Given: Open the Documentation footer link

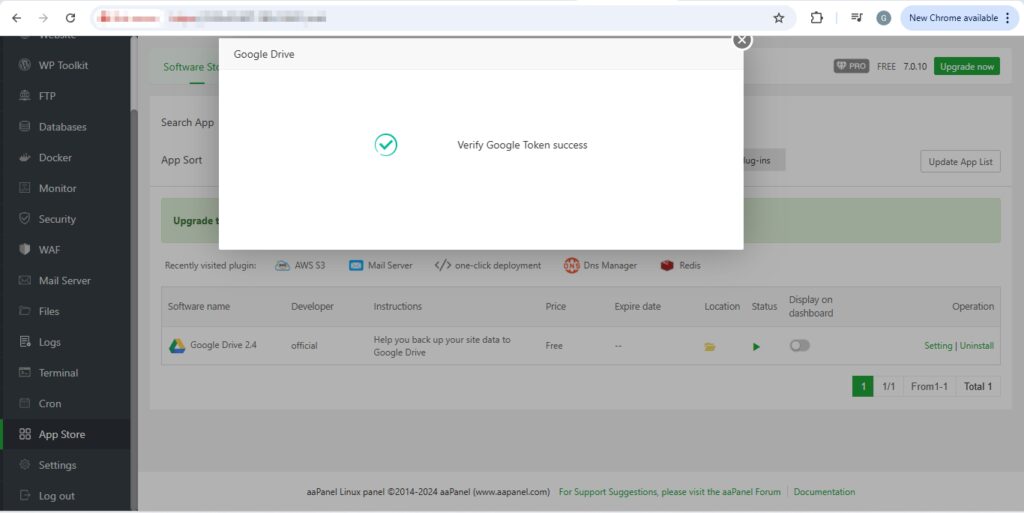Looking at the screenshot, I should [x=824, y=492].
